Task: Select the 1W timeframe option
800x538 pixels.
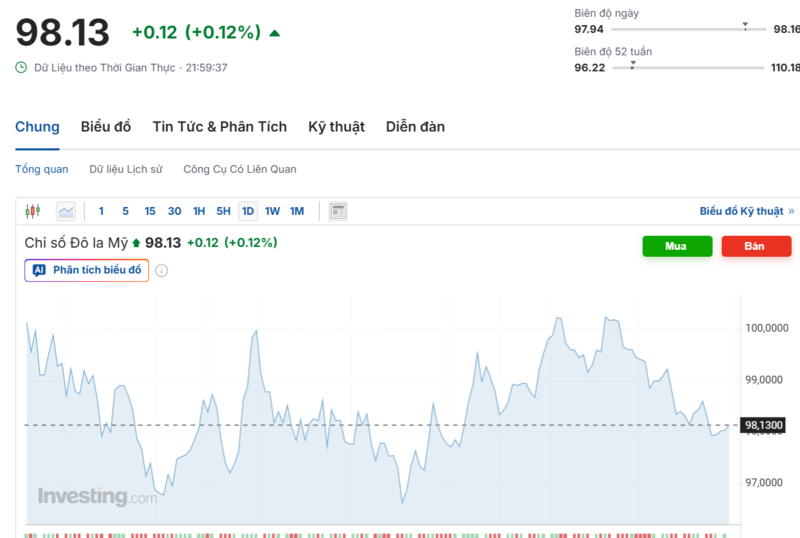Action: [272, 211]
